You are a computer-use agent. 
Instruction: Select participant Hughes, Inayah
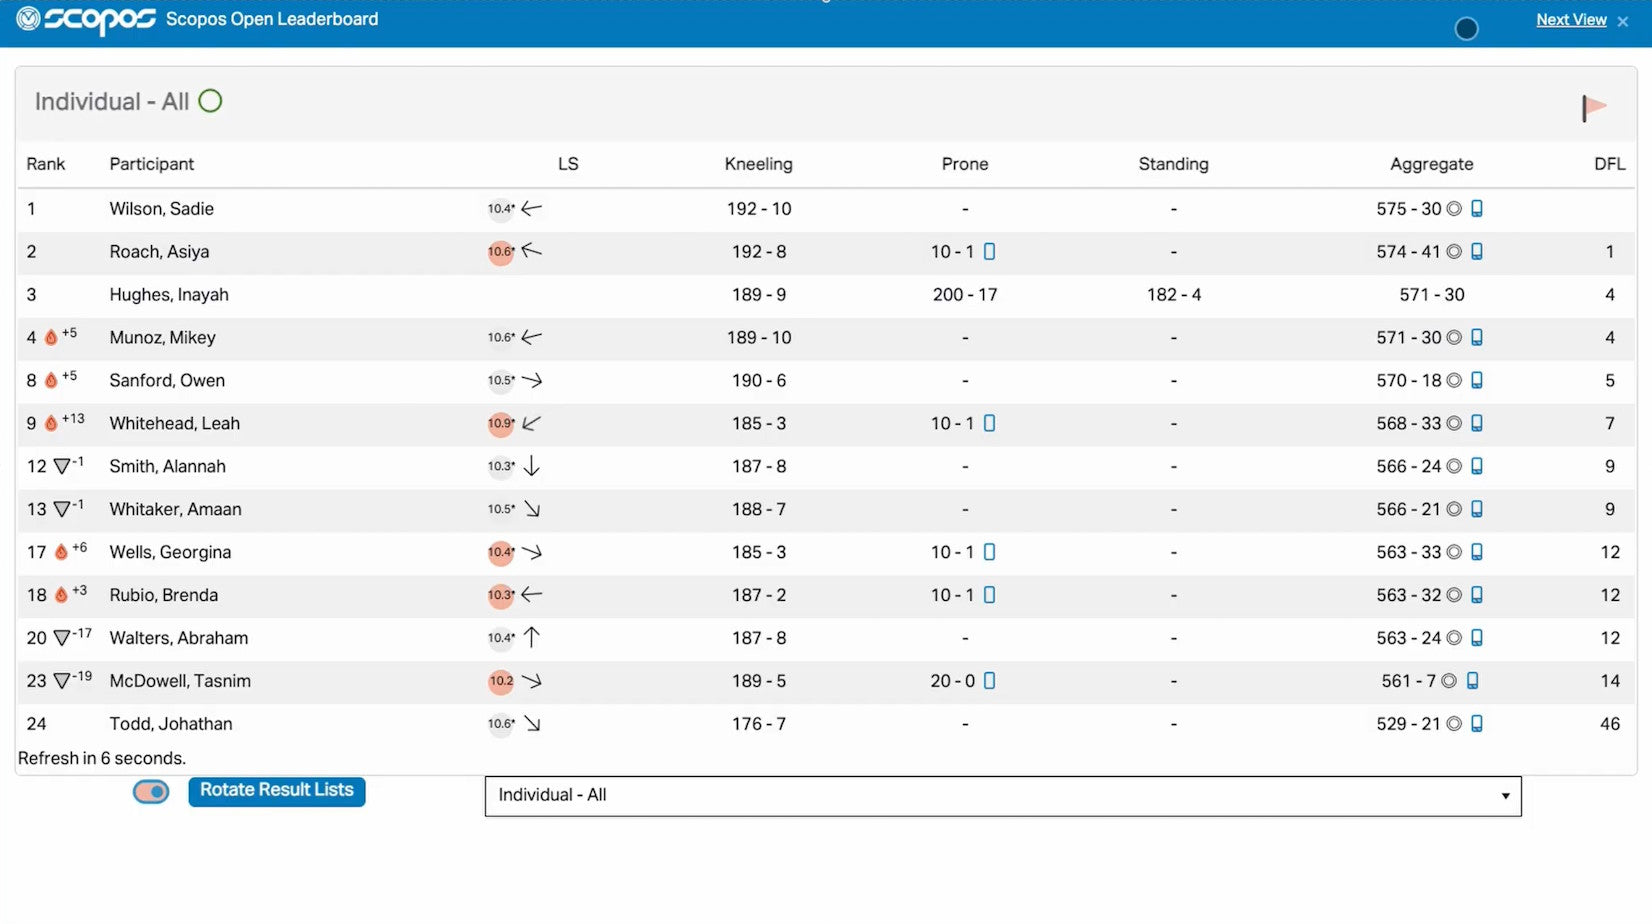169,295
